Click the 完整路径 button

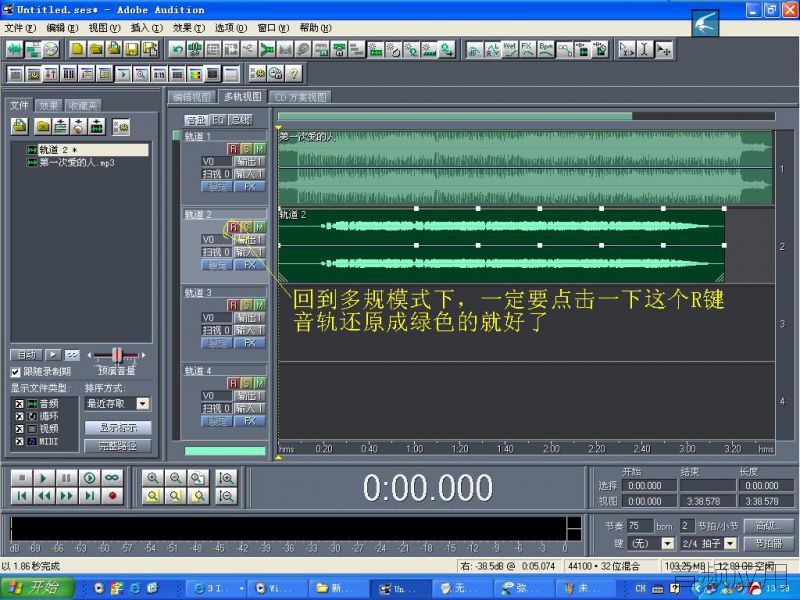click(x=118, y=446)
